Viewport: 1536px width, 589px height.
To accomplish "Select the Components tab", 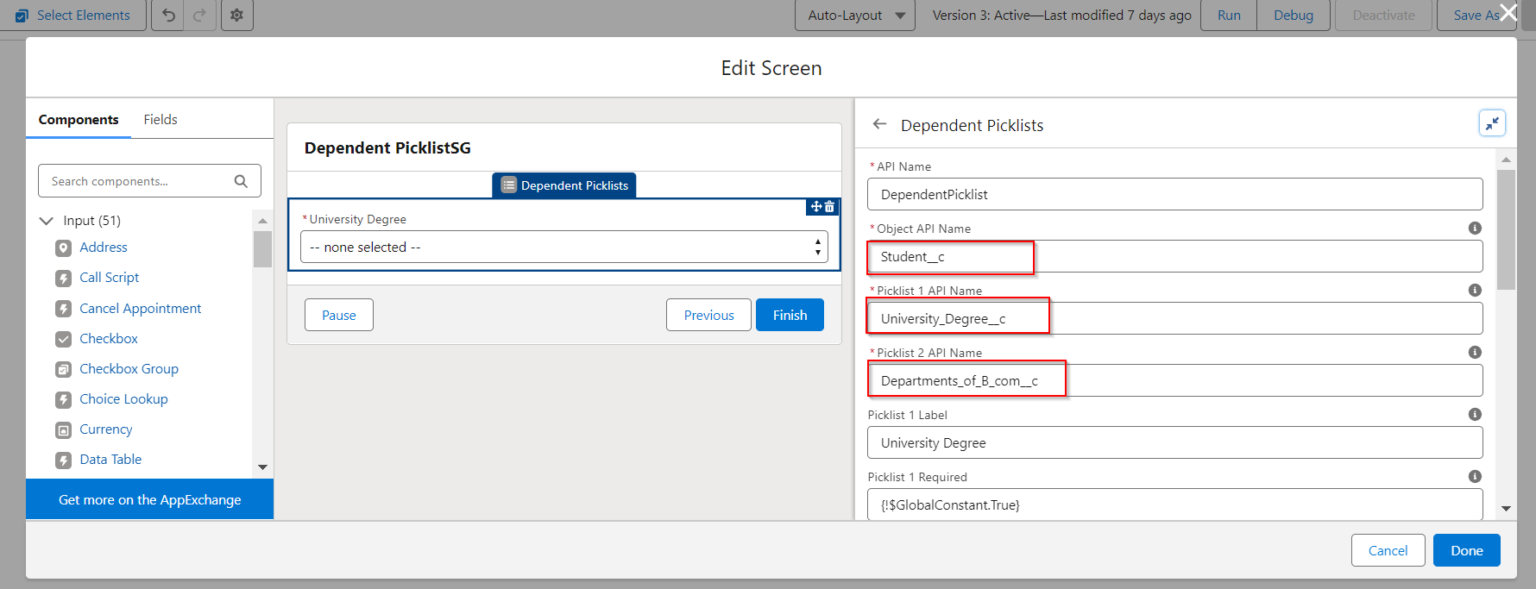I will point(78,118).
